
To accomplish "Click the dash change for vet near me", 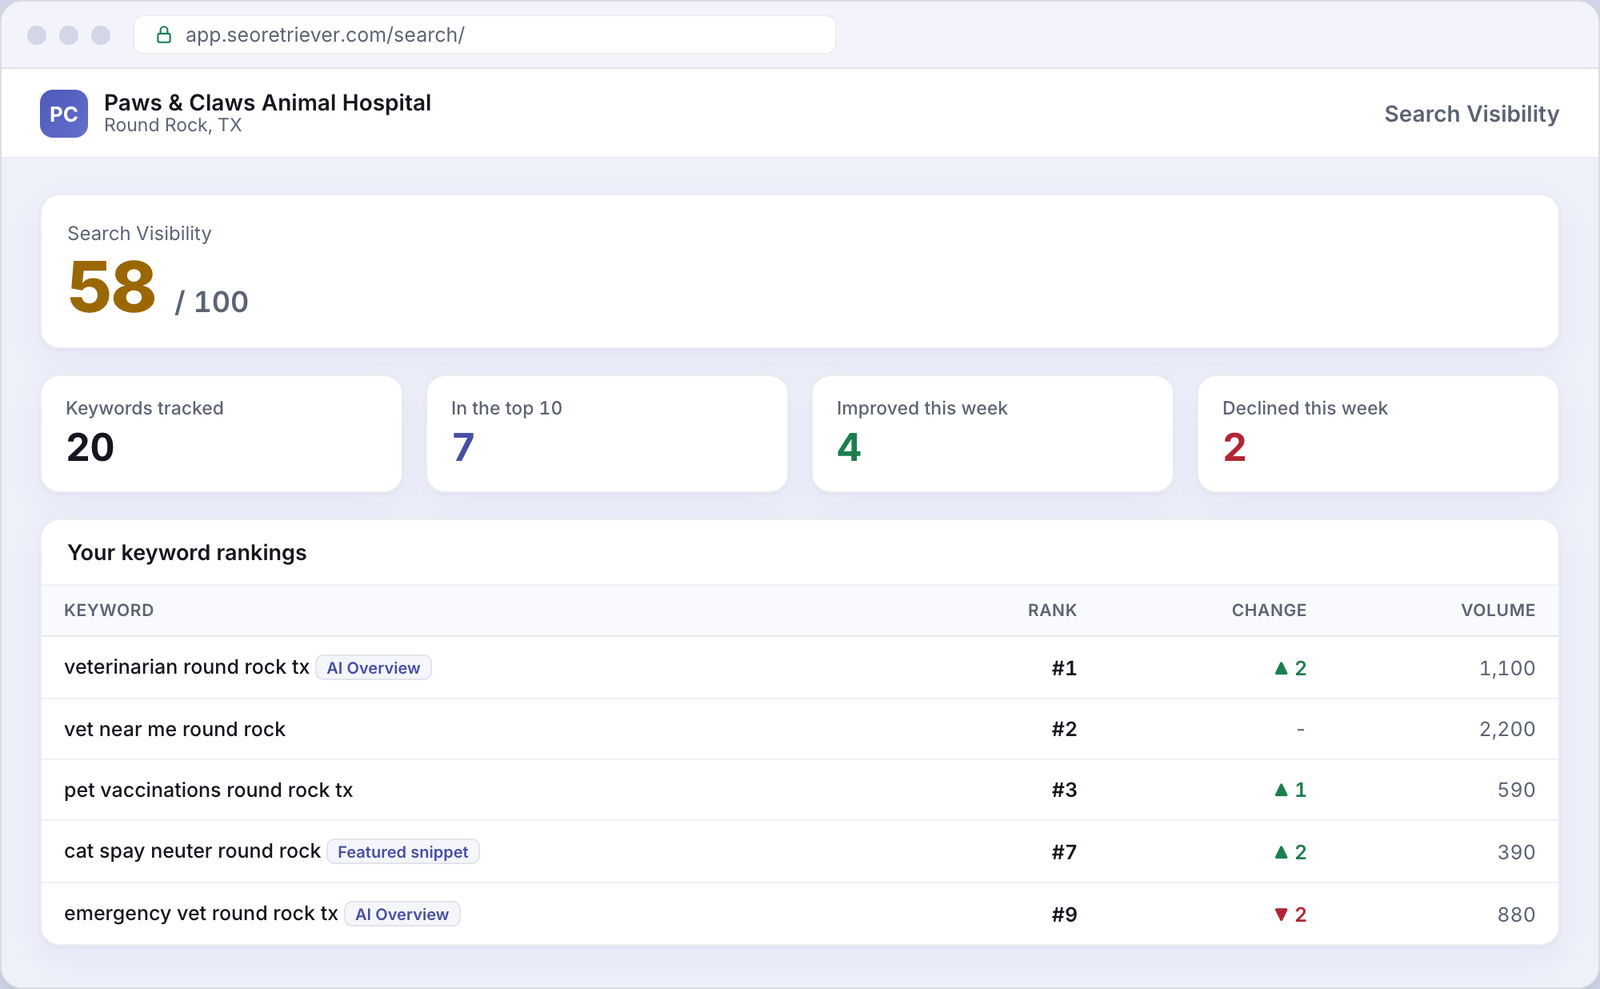I will click(x=1300, y=729).
